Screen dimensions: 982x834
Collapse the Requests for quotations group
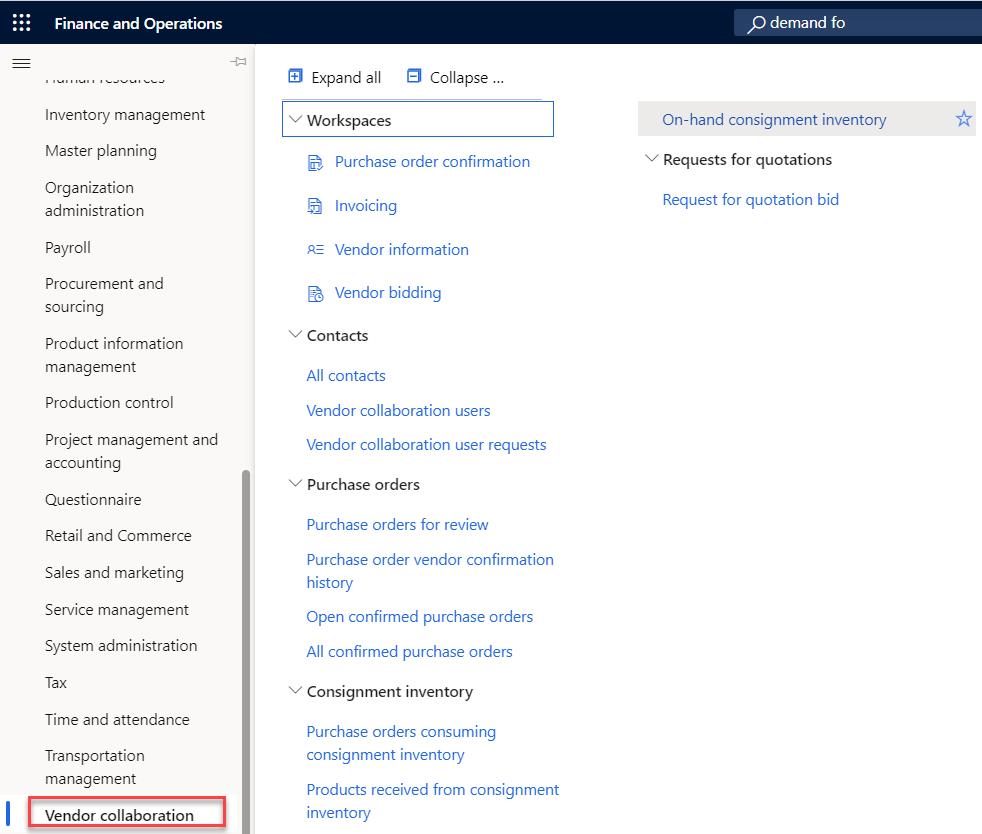(652, 159)
